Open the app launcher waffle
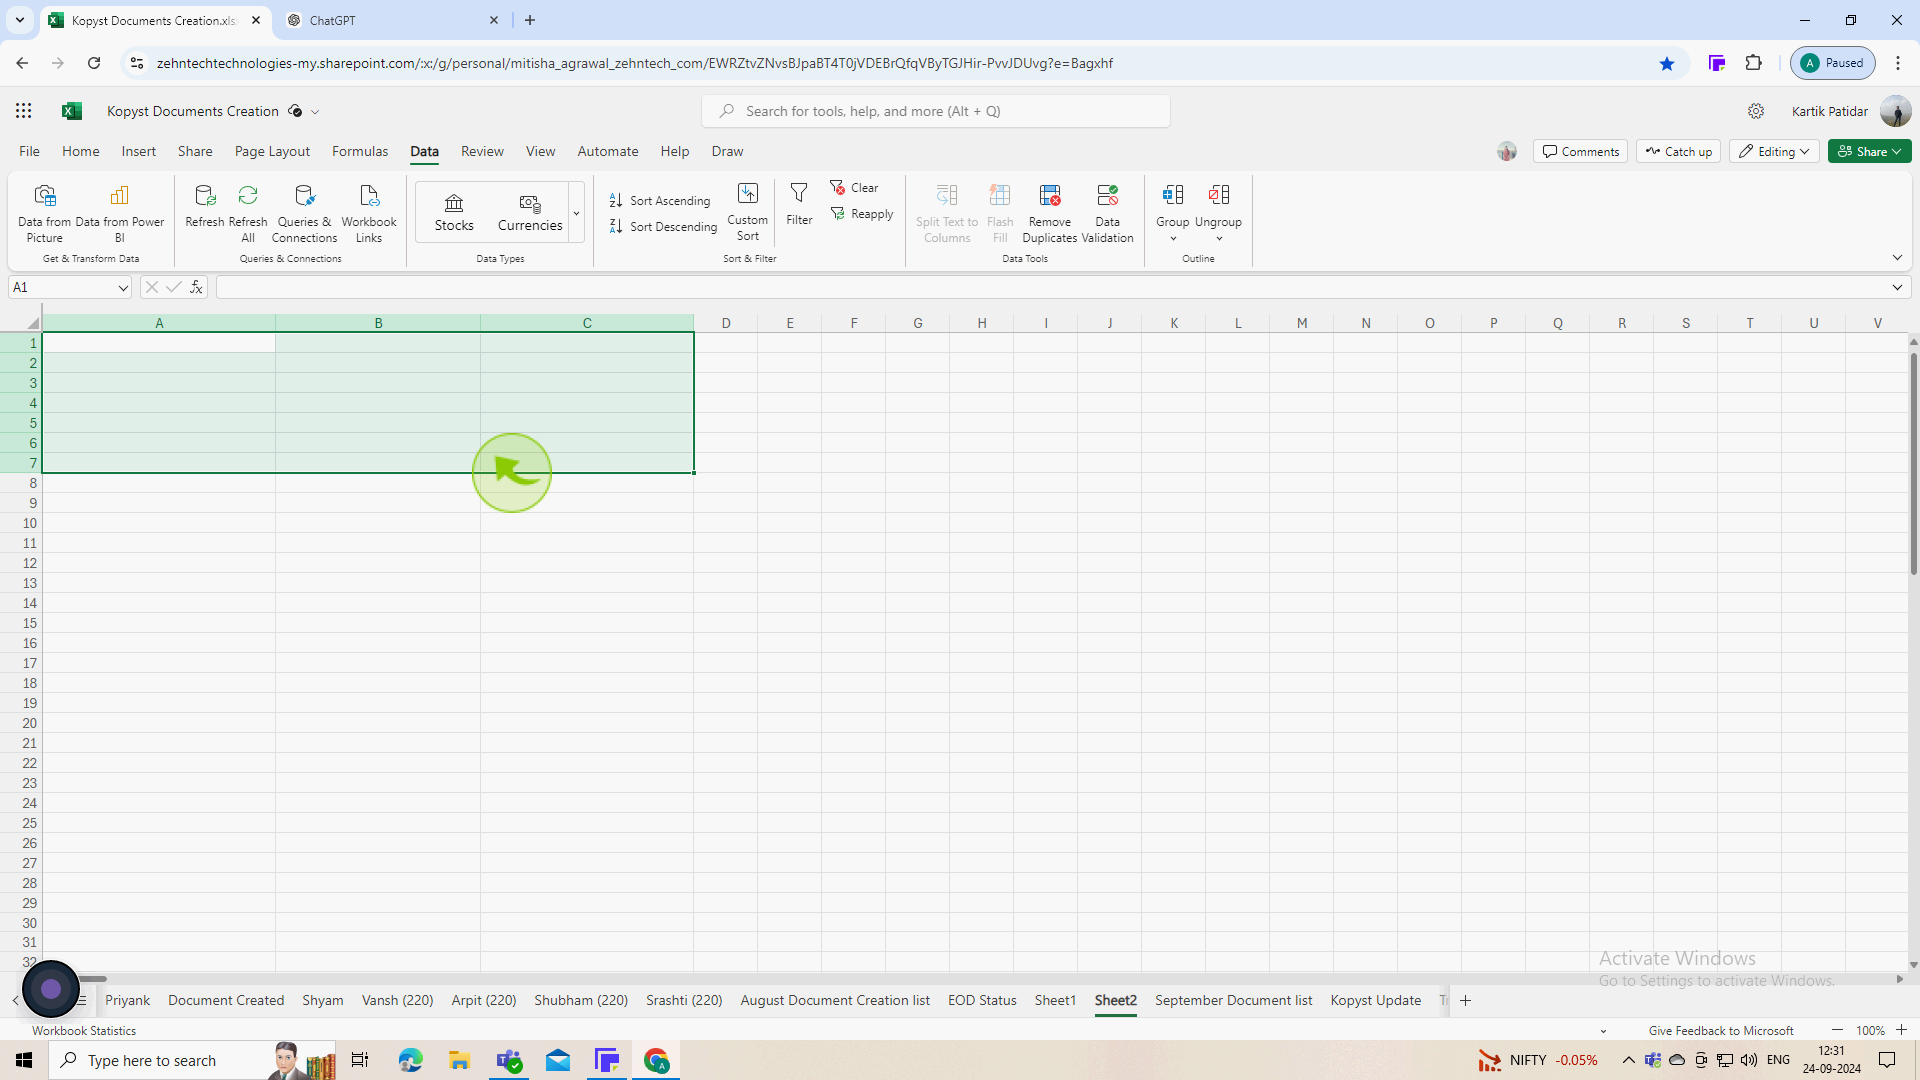Image resolution: width=1920 pixels, height=1080 pixels. [x=24, y=111]
